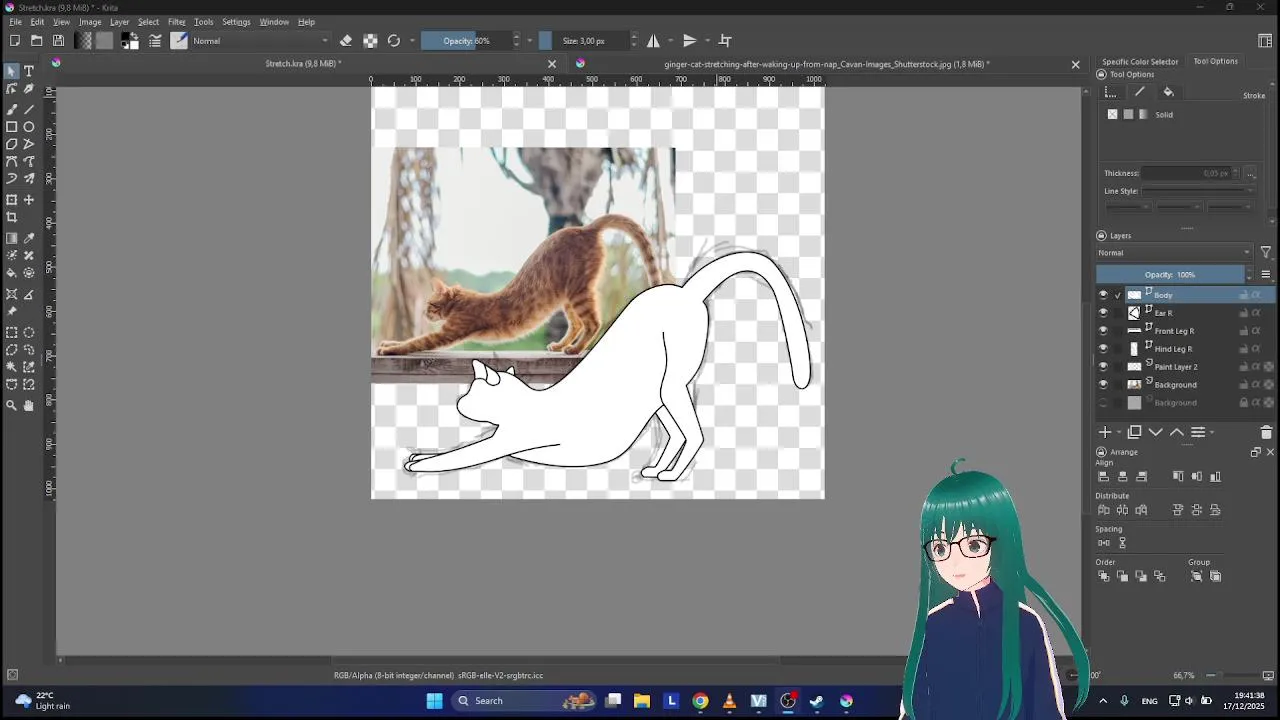Screen dimensions: 1280x720
Task: Close the Stretch.kra document tab
Action: (551, 64)
